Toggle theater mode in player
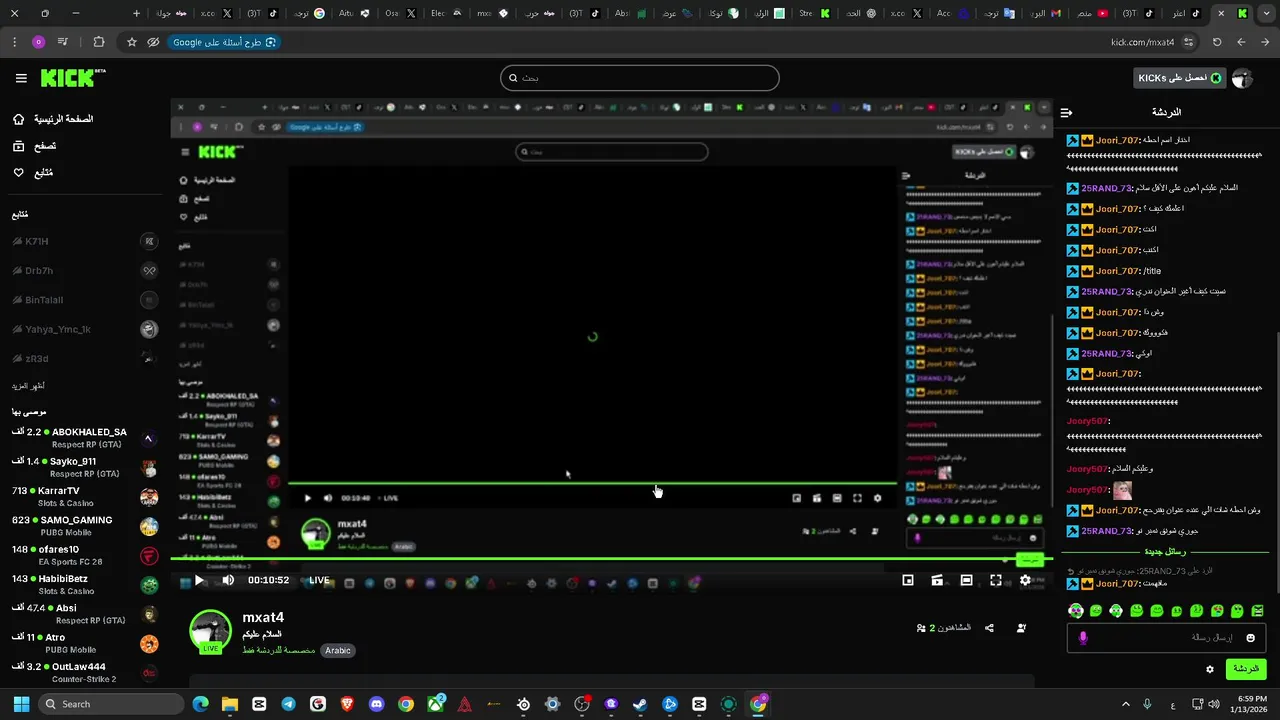Viewport: 1280px width, 720px height. point(966,580)
